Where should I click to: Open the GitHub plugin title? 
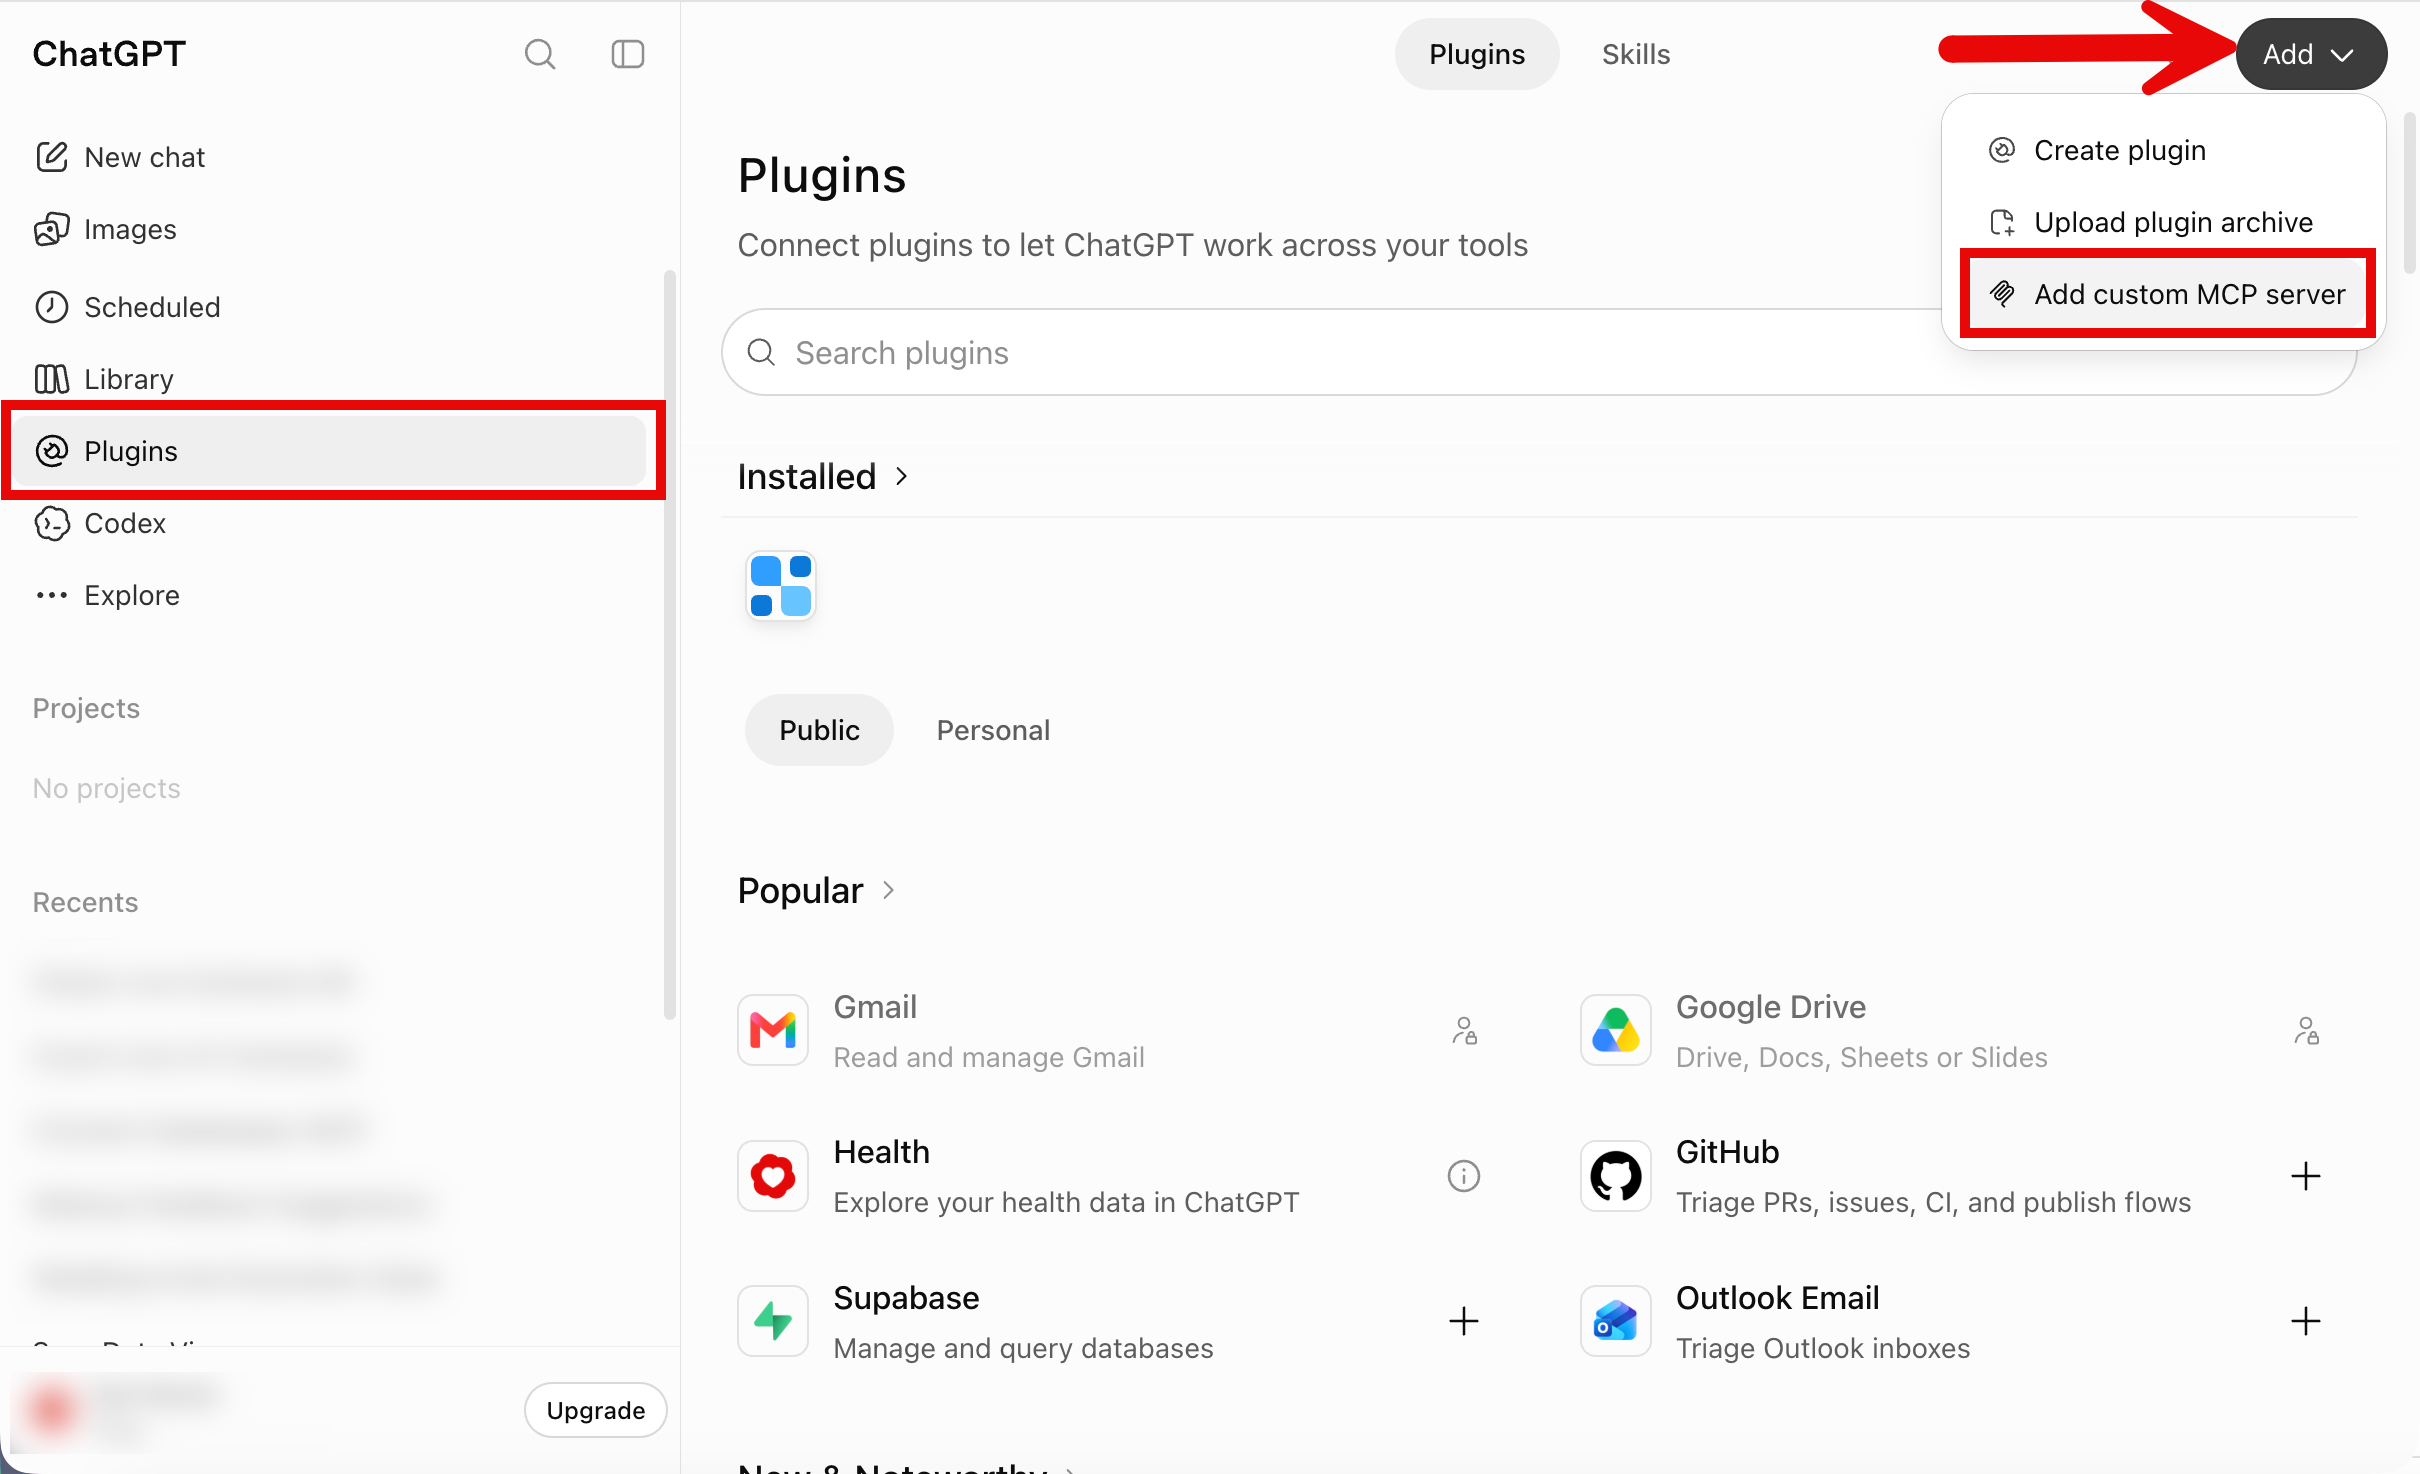1728,1152
